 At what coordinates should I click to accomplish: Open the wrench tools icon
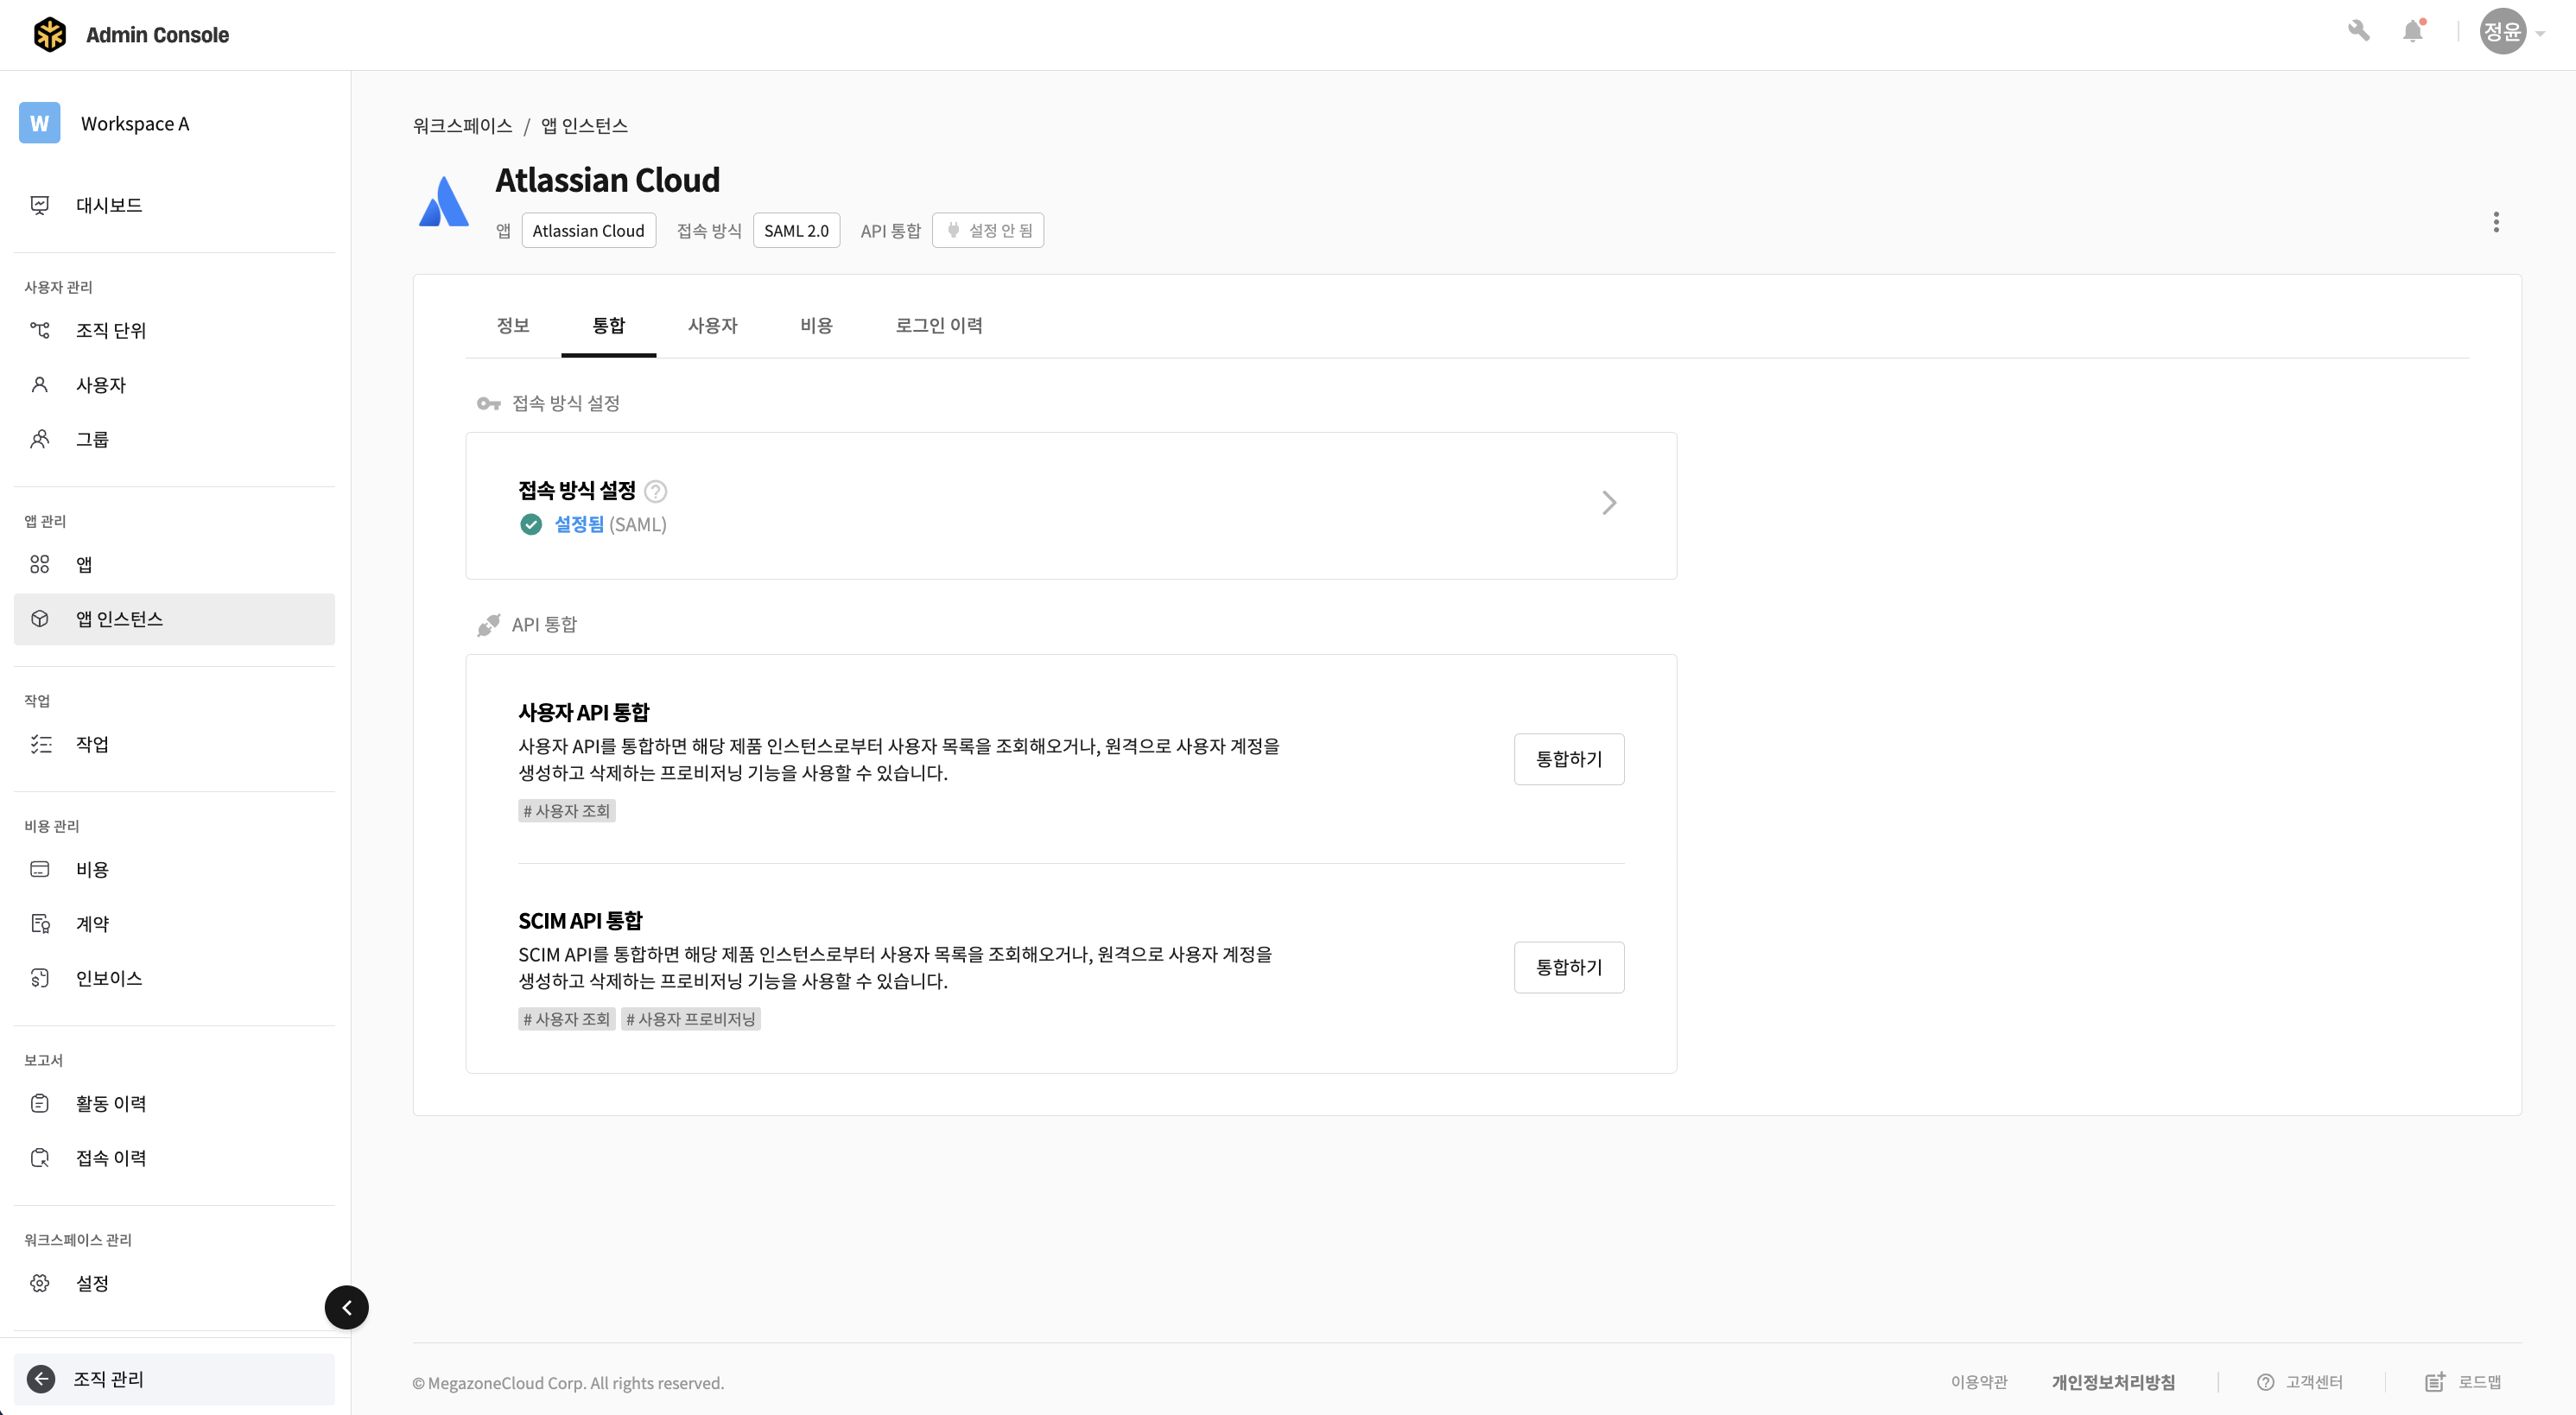2359,31
